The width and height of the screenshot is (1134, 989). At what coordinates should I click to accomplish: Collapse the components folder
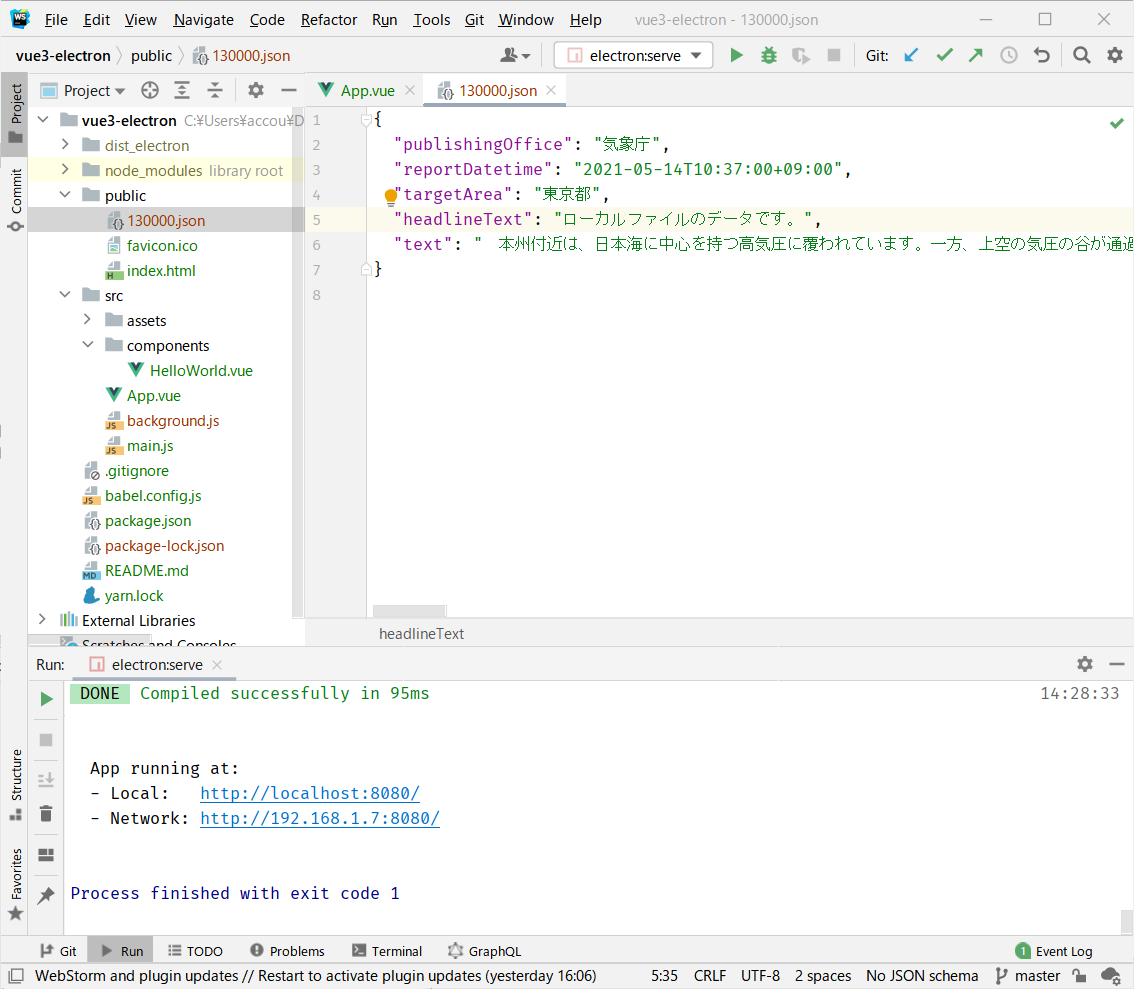[87, 346]
